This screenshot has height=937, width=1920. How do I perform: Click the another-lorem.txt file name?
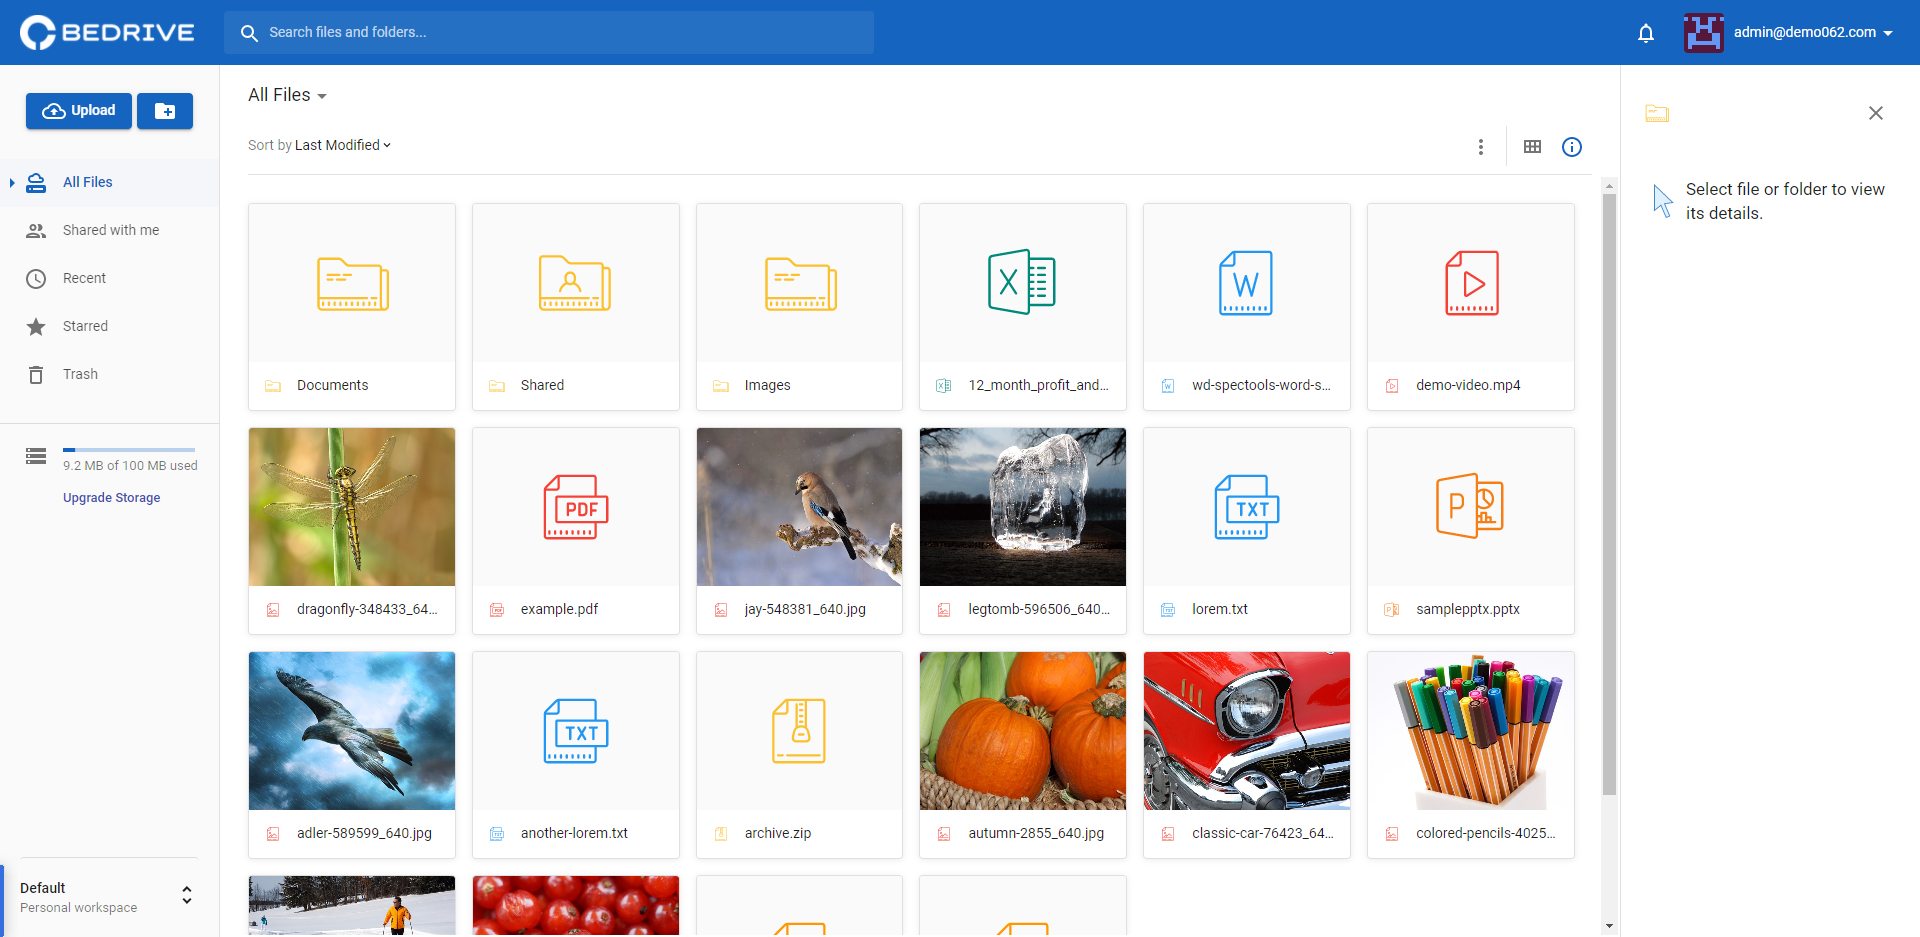coord(574,834)
